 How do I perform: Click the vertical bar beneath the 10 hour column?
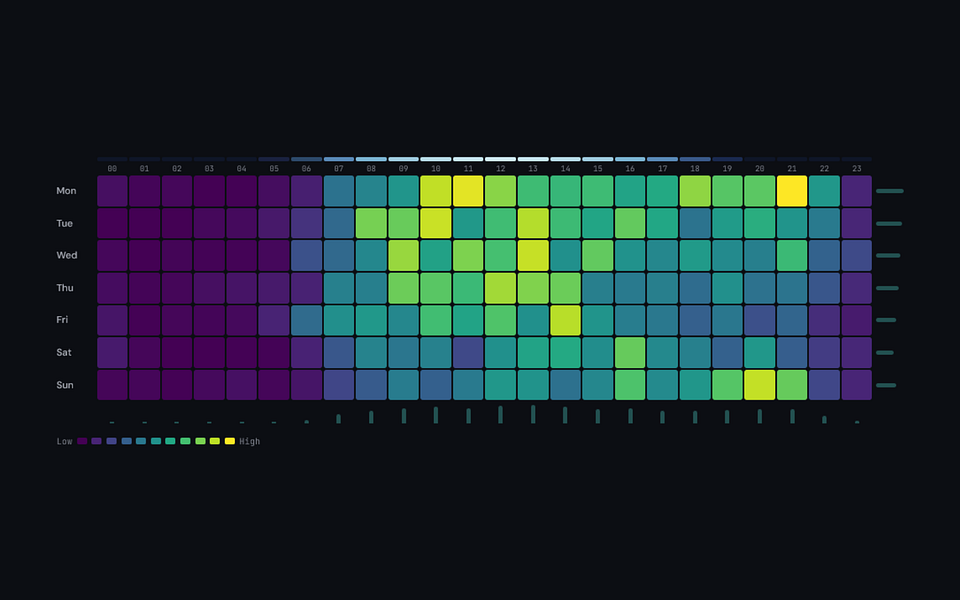(x=436, y=415)
